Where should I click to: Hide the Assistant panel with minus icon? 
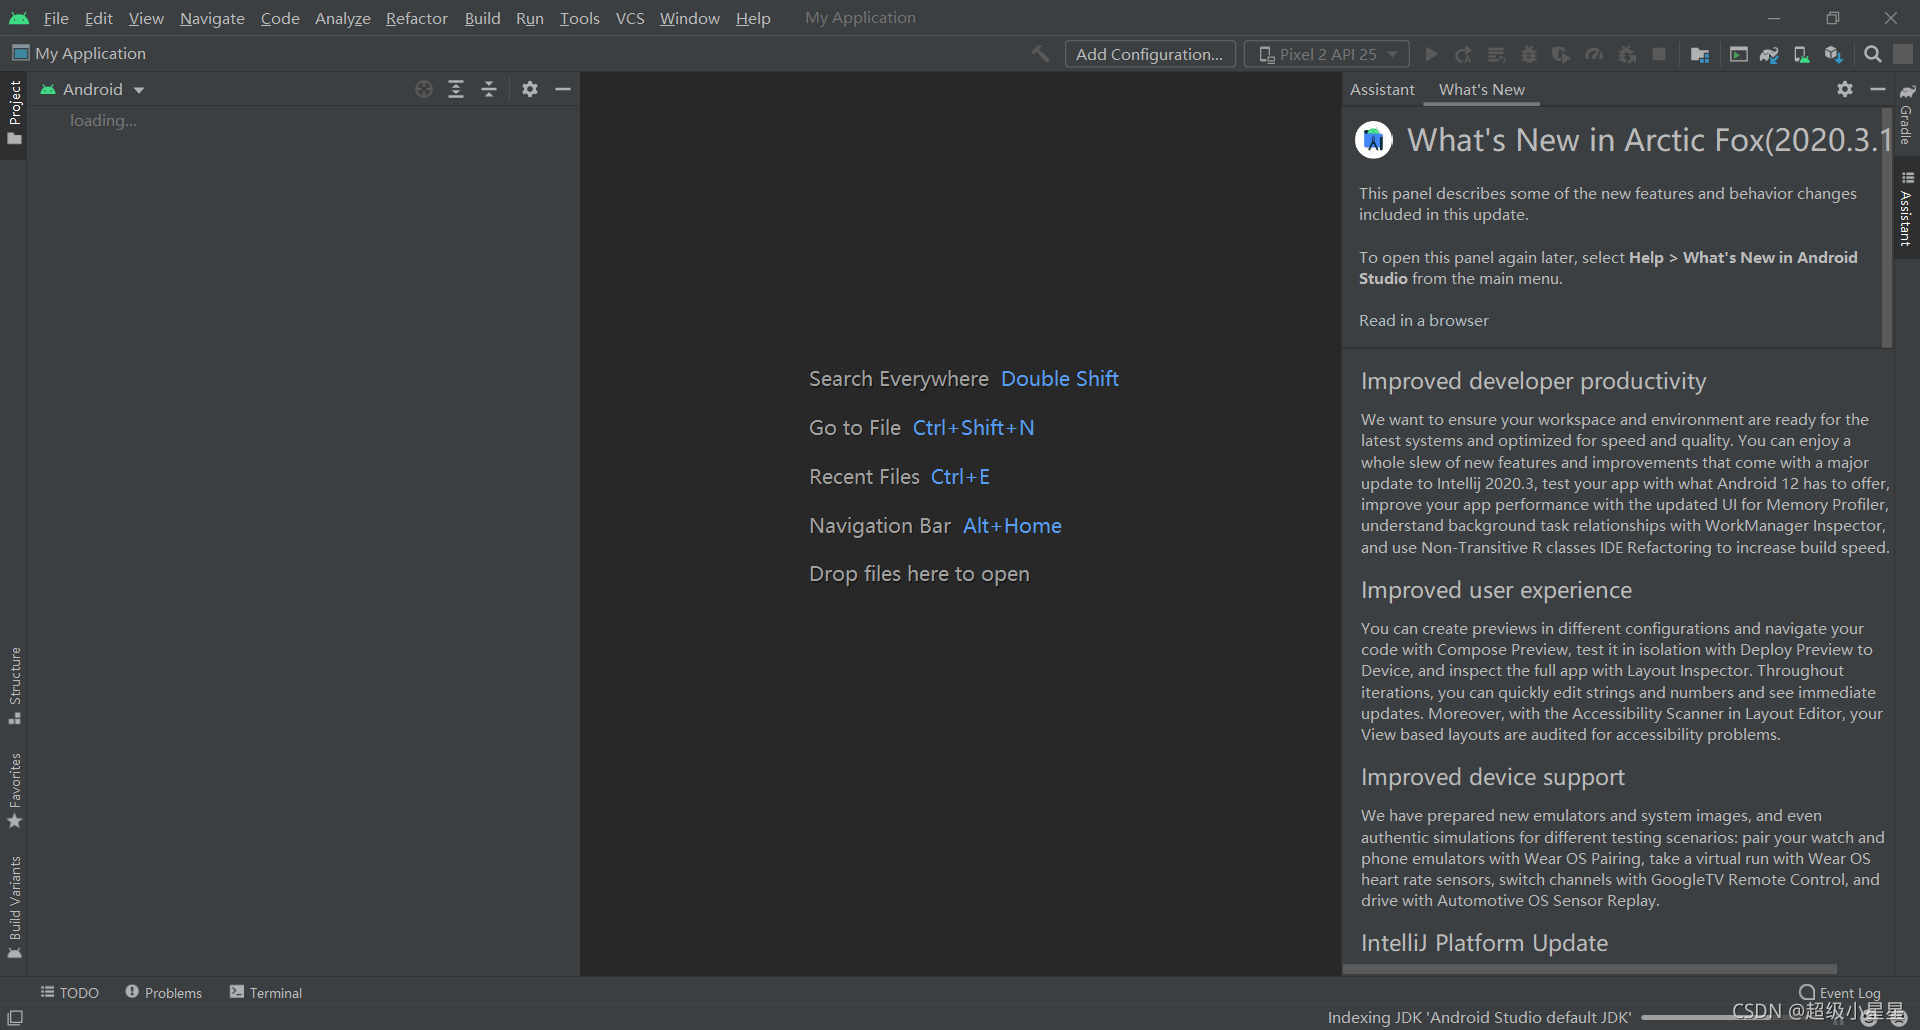point(1878,89)
